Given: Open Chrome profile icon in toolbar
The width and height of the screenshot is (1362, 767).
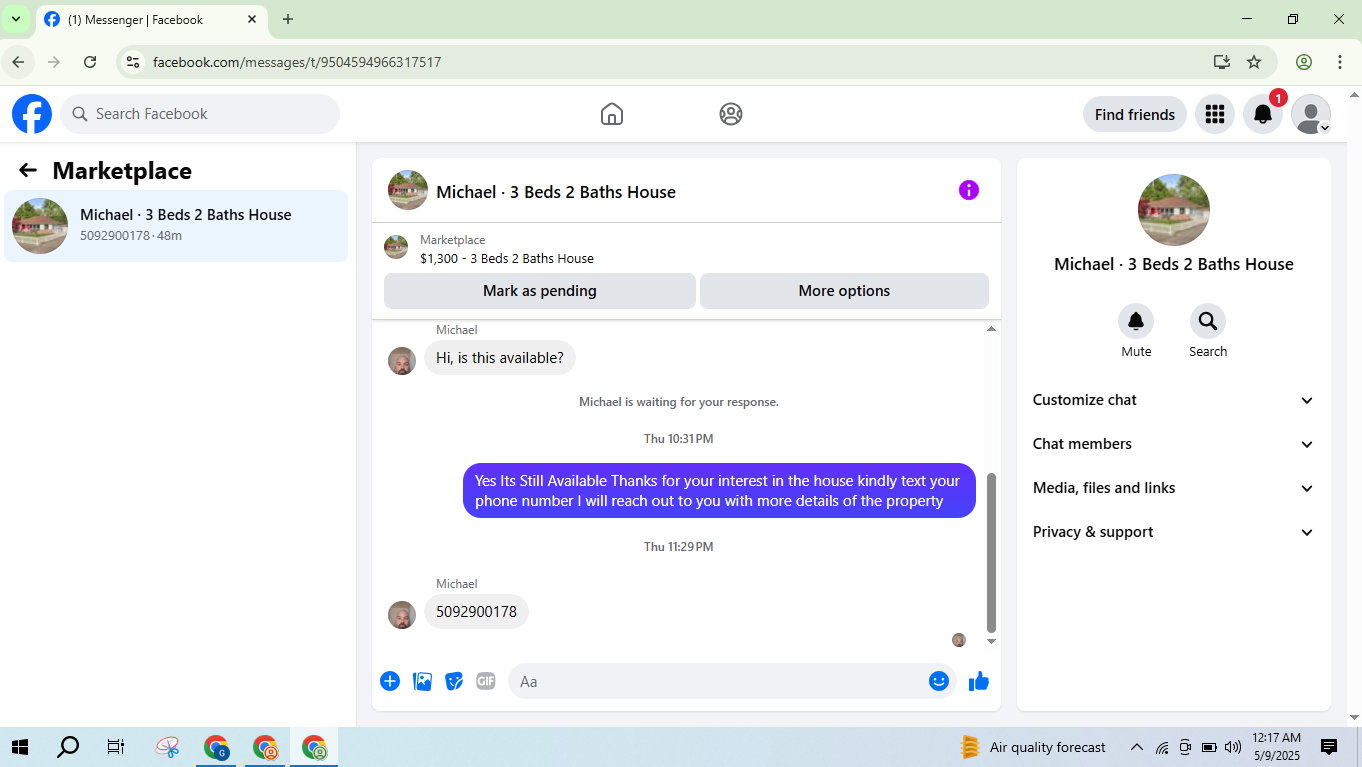Looking at the screenshot, I should click(x=1304, y=62).
